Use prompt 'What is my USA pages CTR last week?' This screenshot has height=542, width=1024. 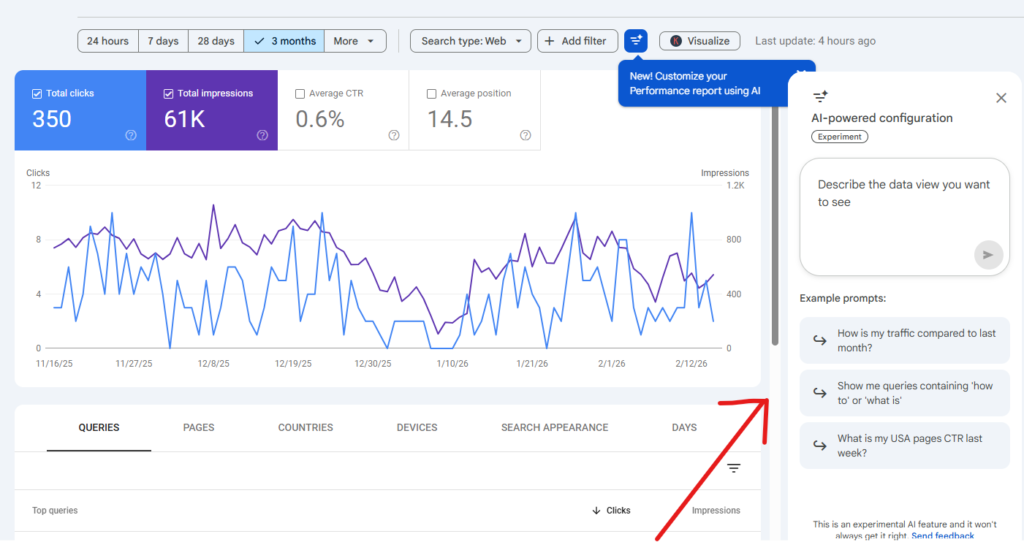904,445
